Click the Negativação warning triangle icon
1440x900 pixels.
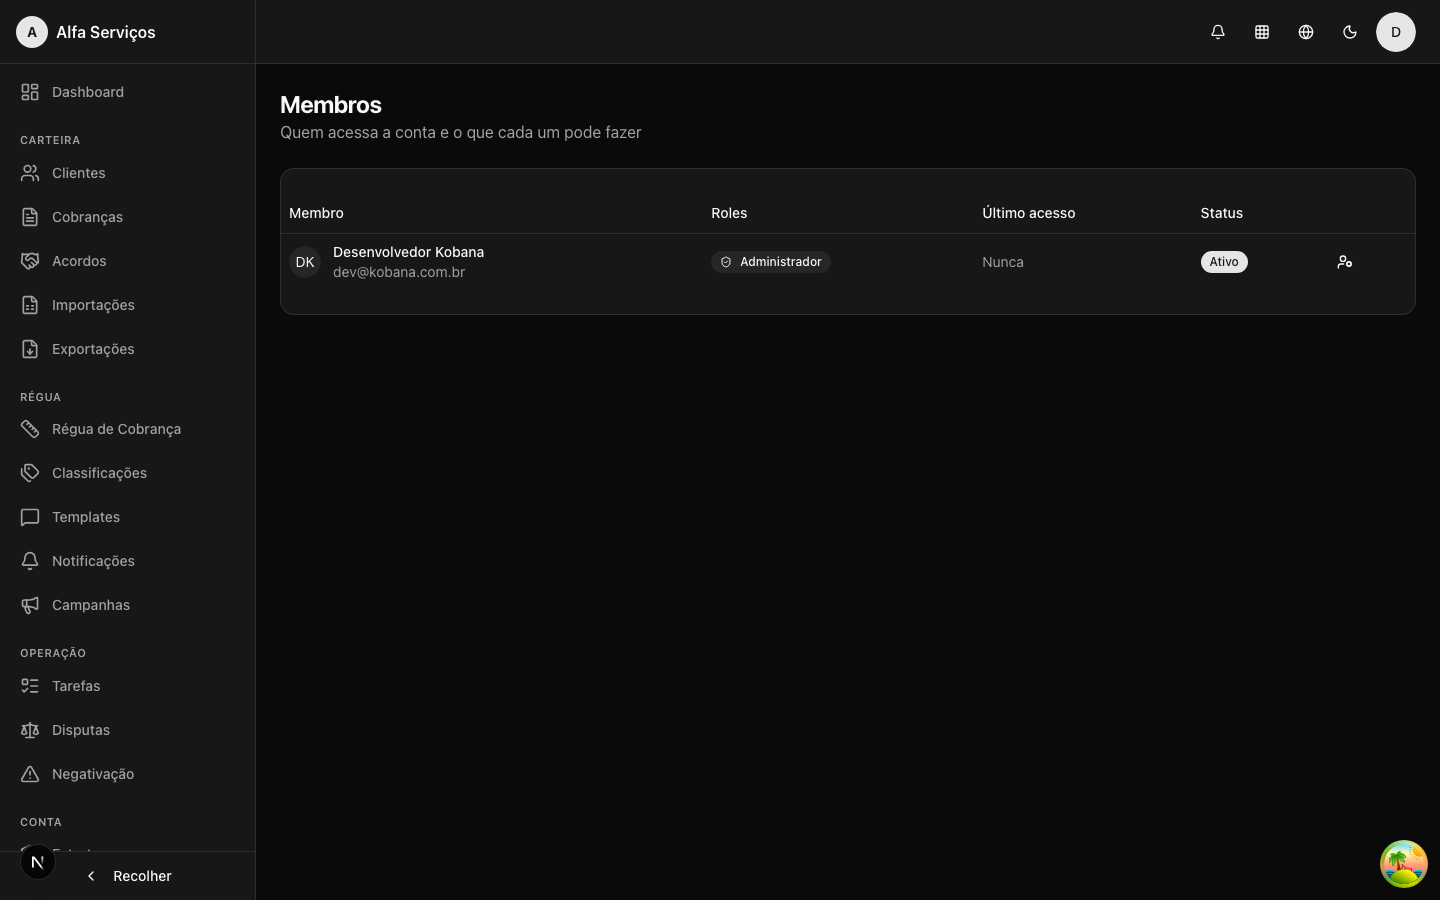pos(30,774)
